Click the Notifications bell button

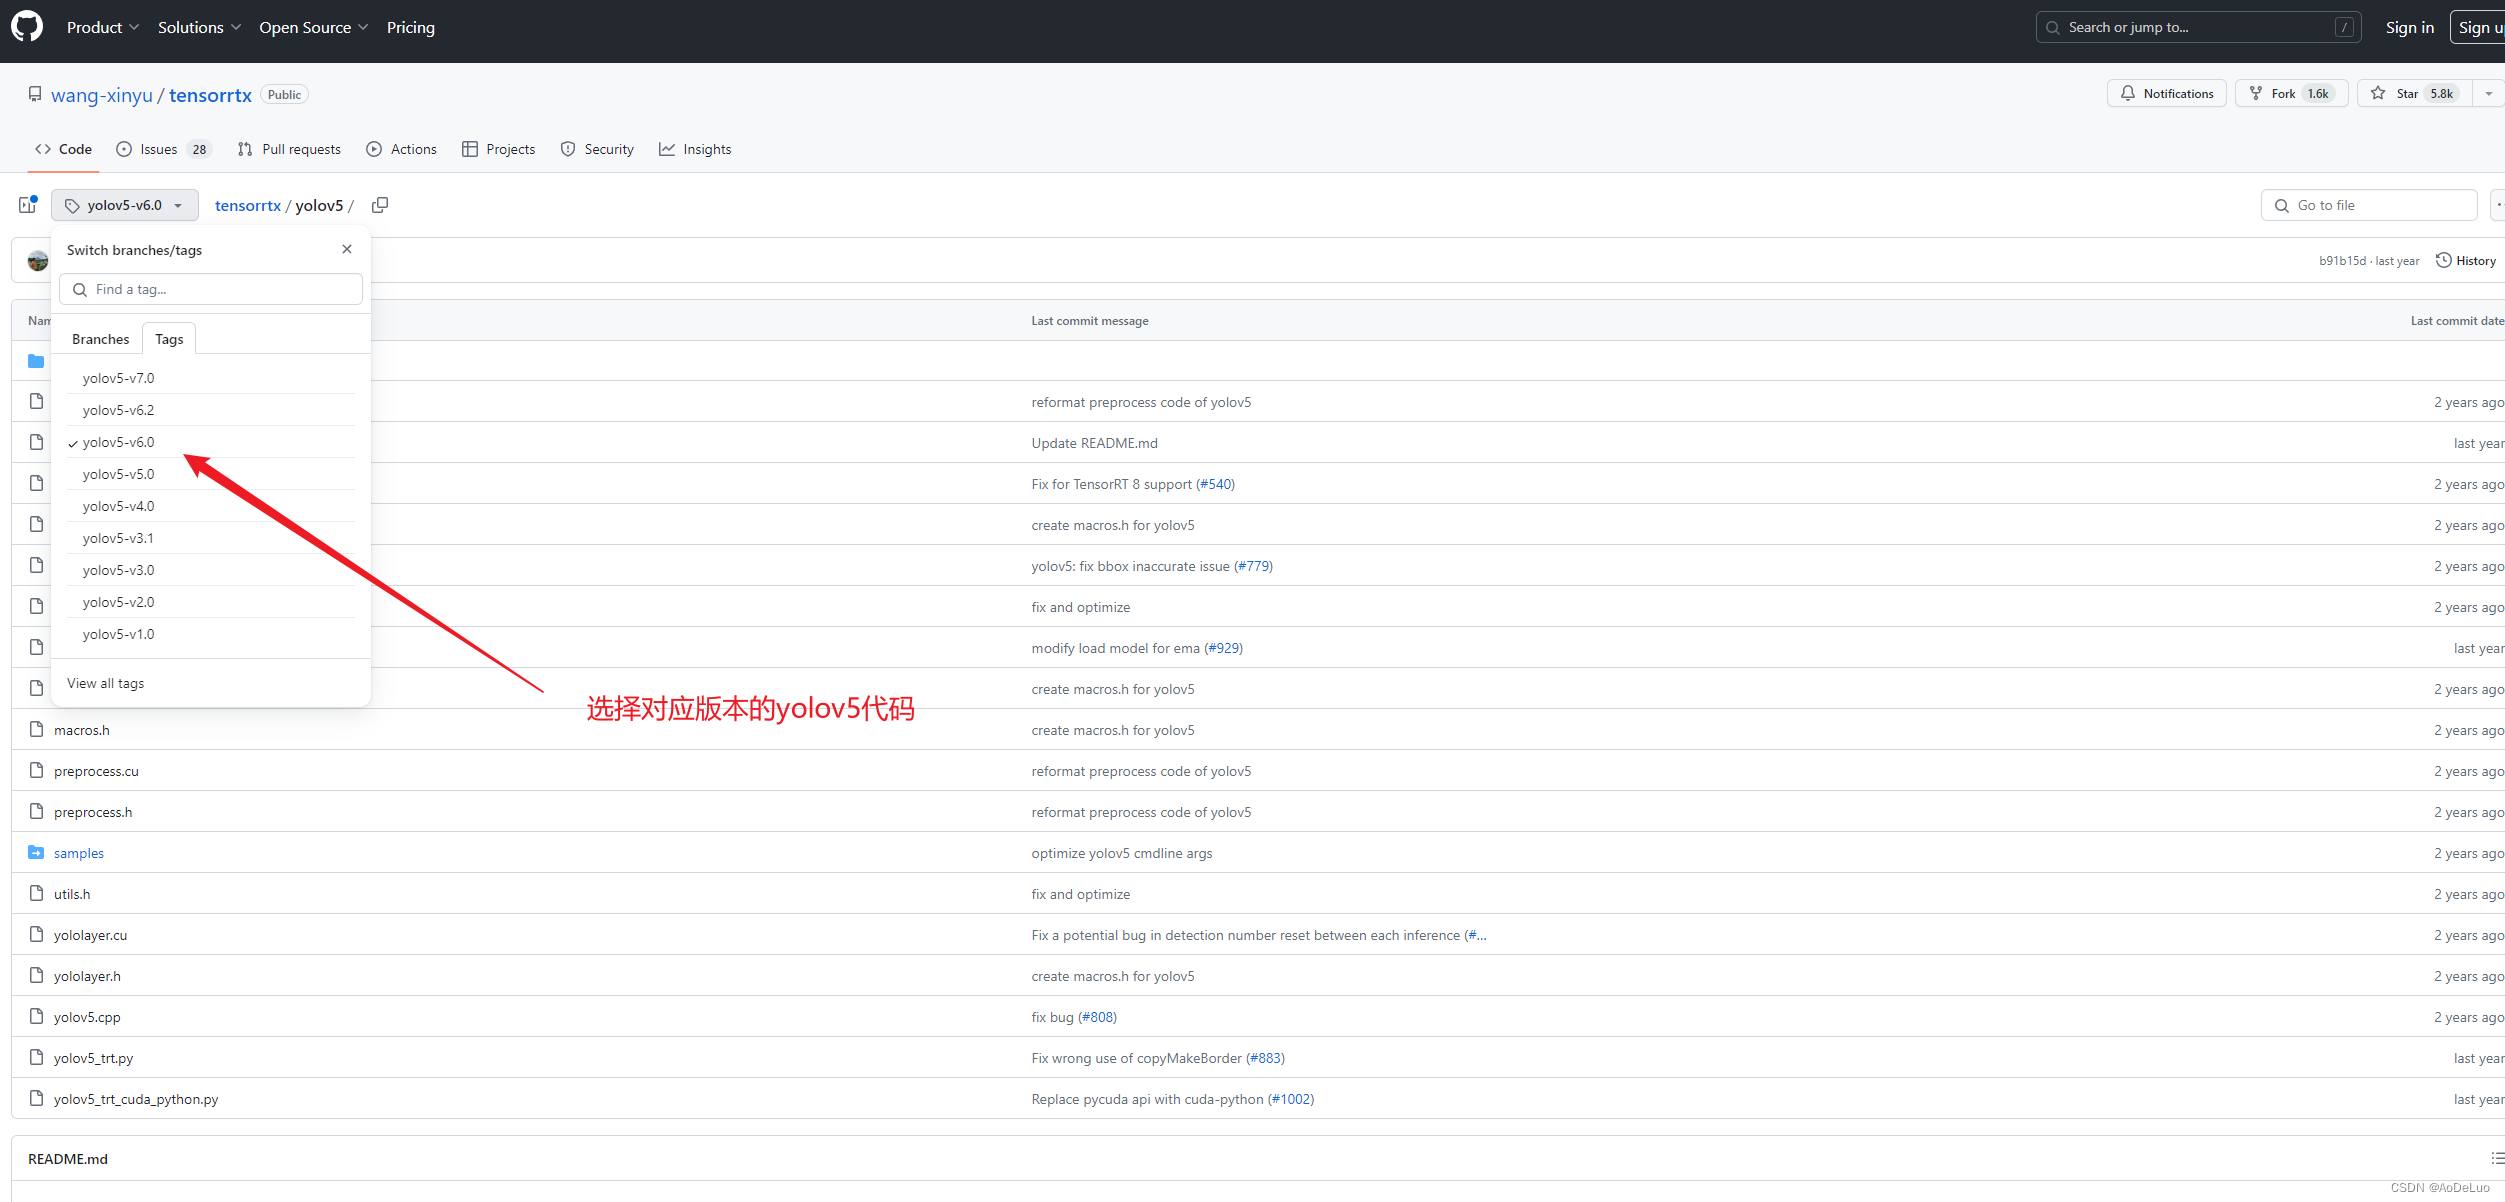[x=2167, y=93]
